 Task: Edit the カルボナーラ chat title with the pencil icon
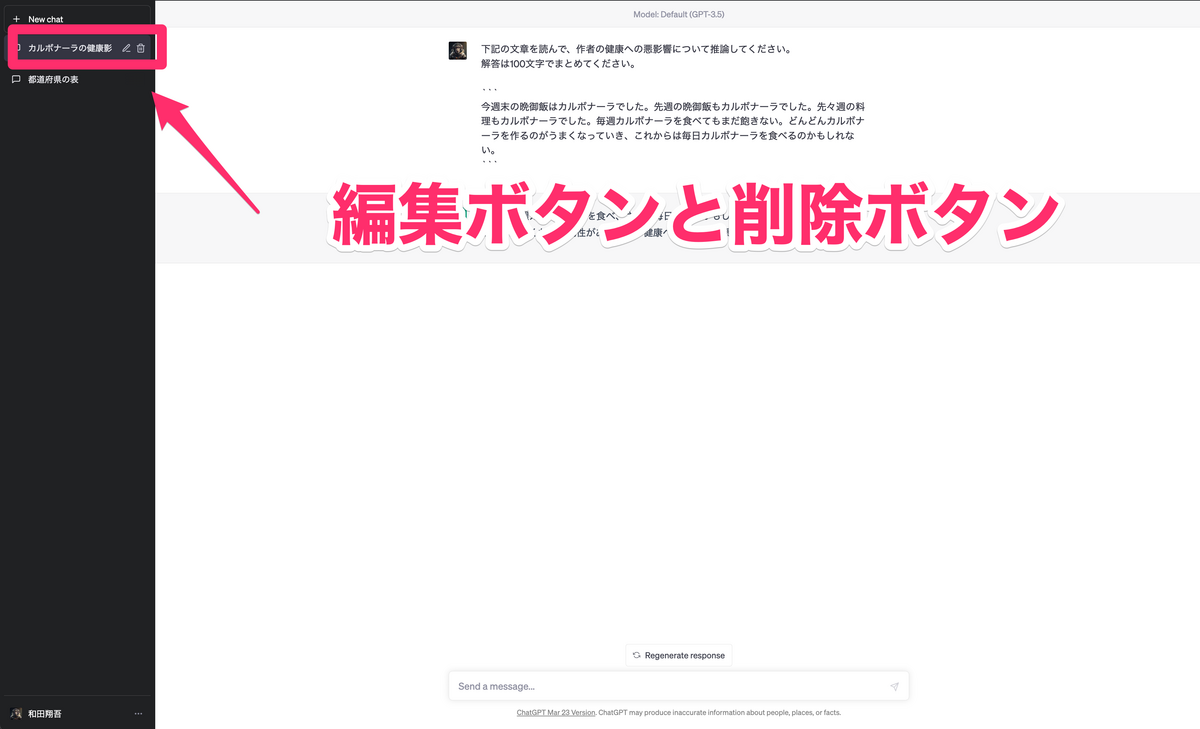coord(126,48)
